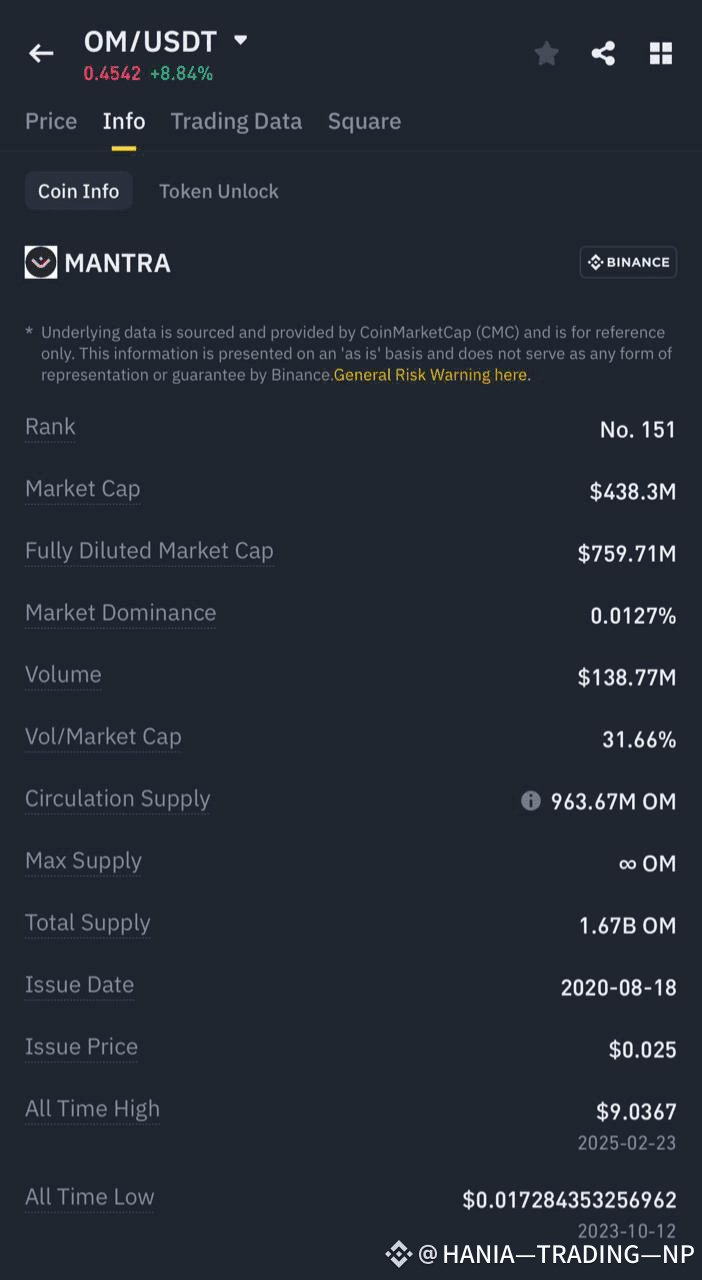Viewport: 702px width, 1280px height.
Task: Open the grid menu in the top bar
Action: tap(661, 53)
